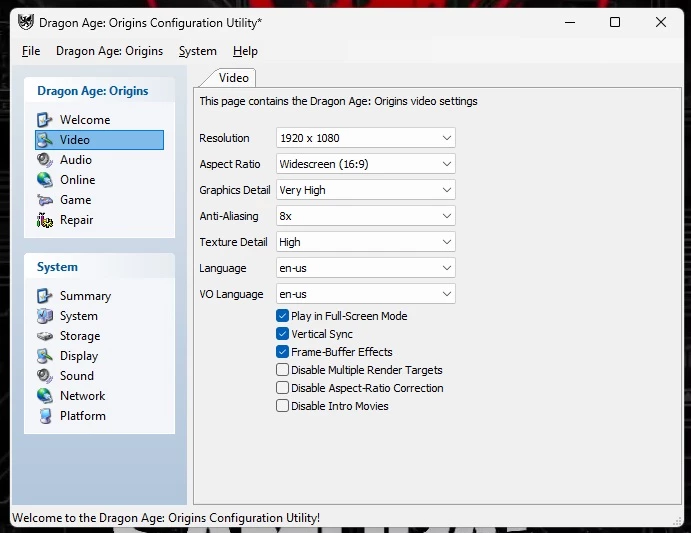
Task: Uncheck Play in Full-Screen Mode
Action: pyautogui.click(x=282, y=316)
